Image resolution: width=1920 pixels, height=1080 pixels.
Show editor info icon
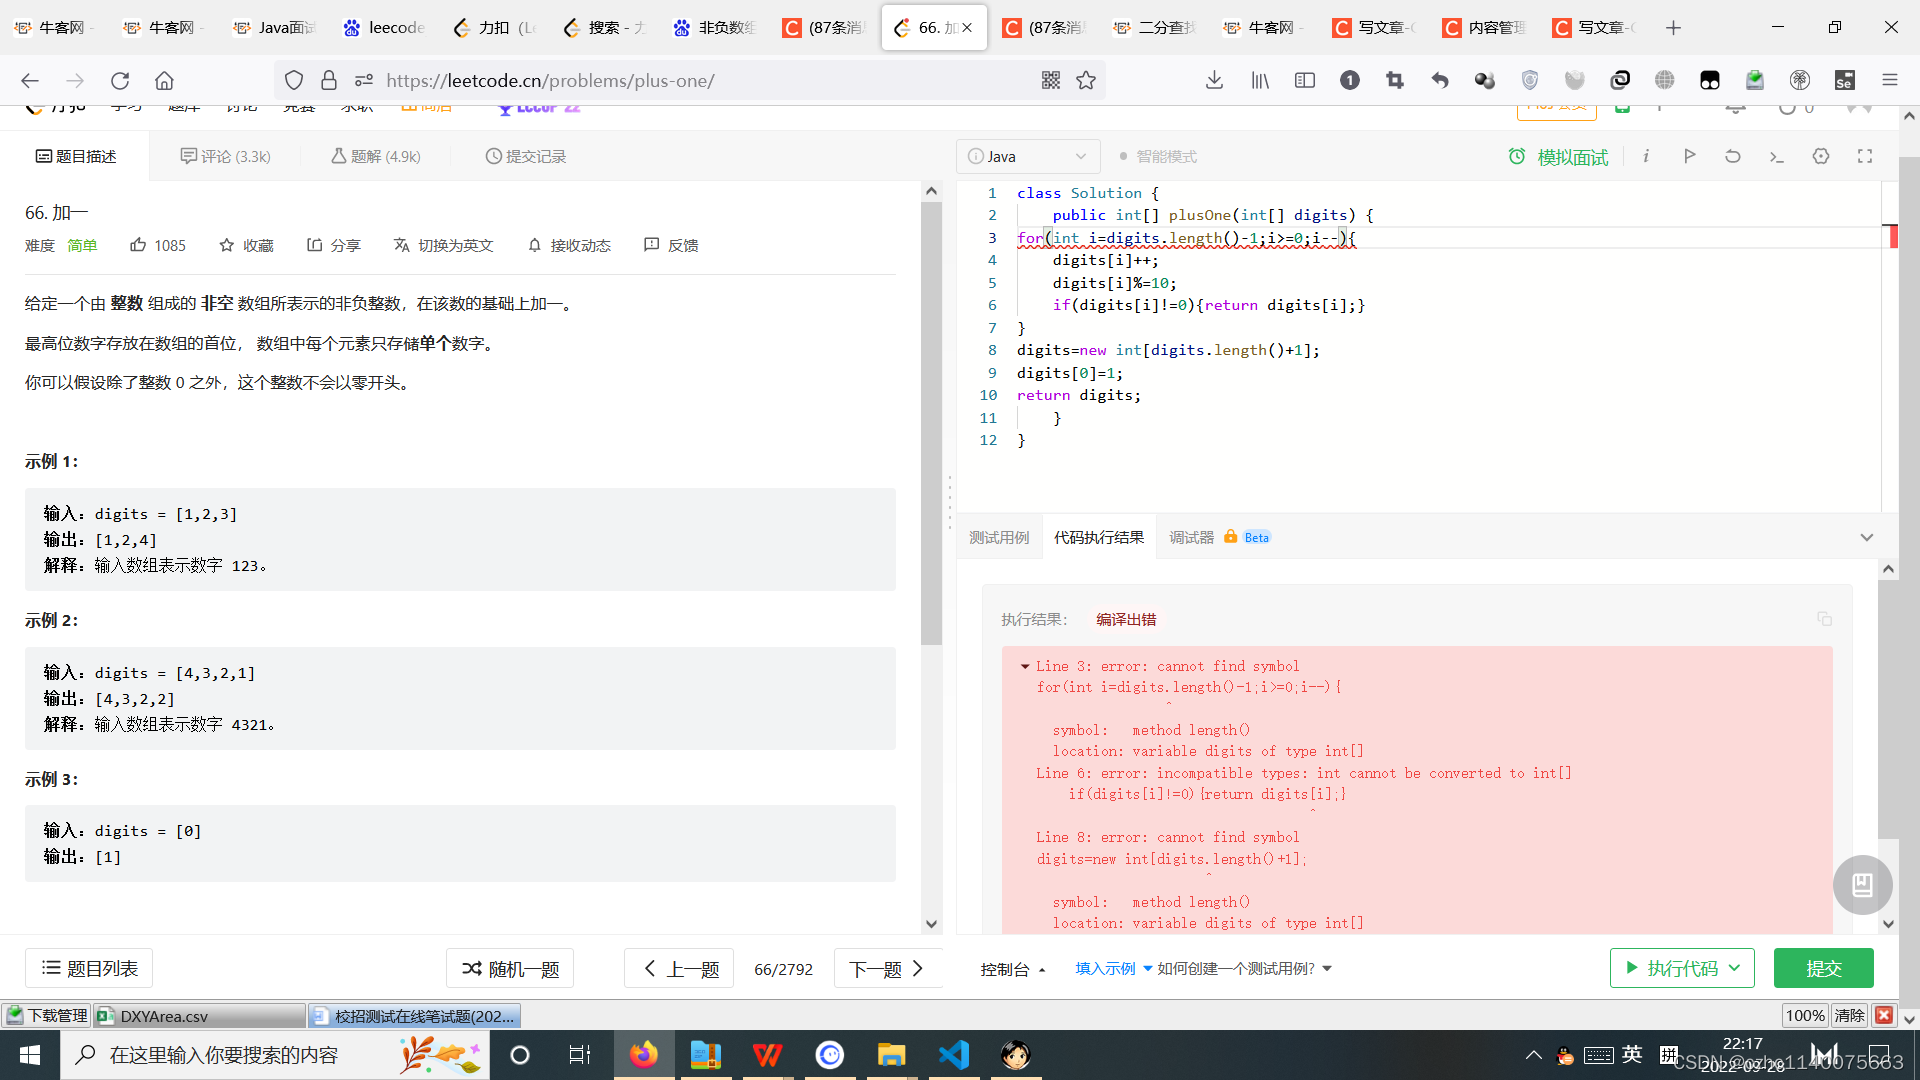(x=1646, y=156)
